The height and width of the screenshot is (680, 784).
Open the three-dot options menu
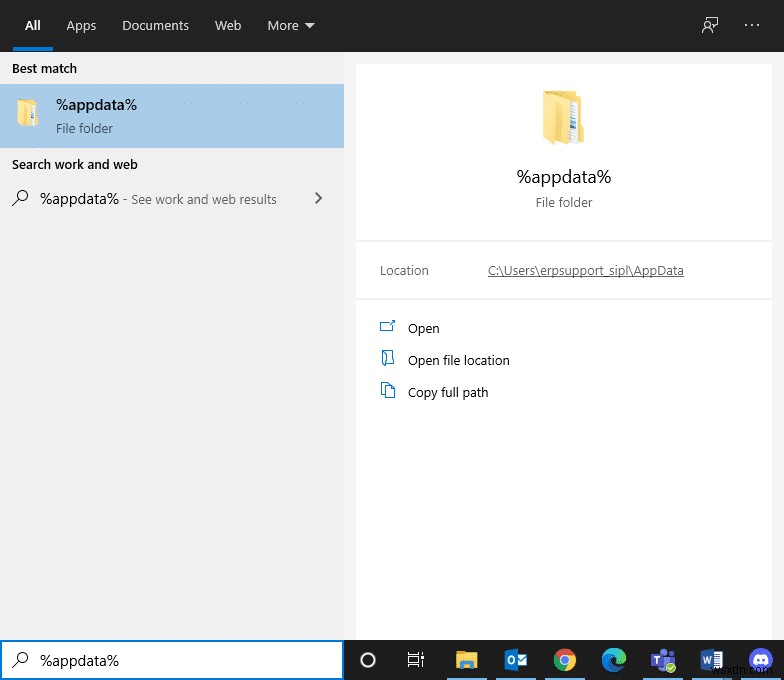[752, 26]
